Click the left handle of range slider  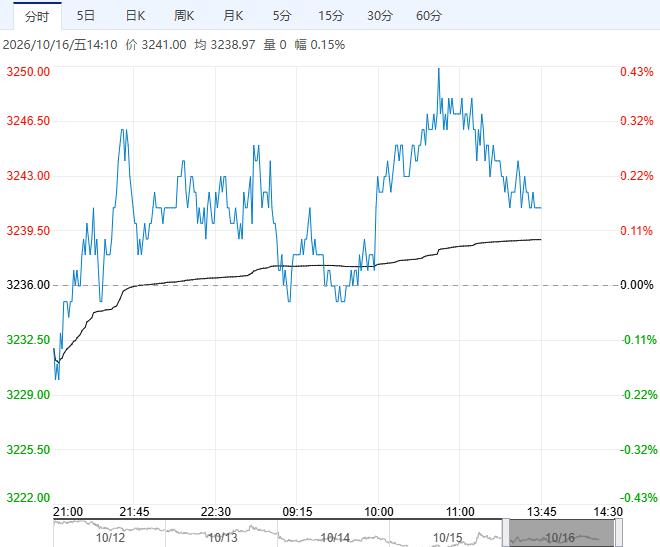click(x=506, y=533)
